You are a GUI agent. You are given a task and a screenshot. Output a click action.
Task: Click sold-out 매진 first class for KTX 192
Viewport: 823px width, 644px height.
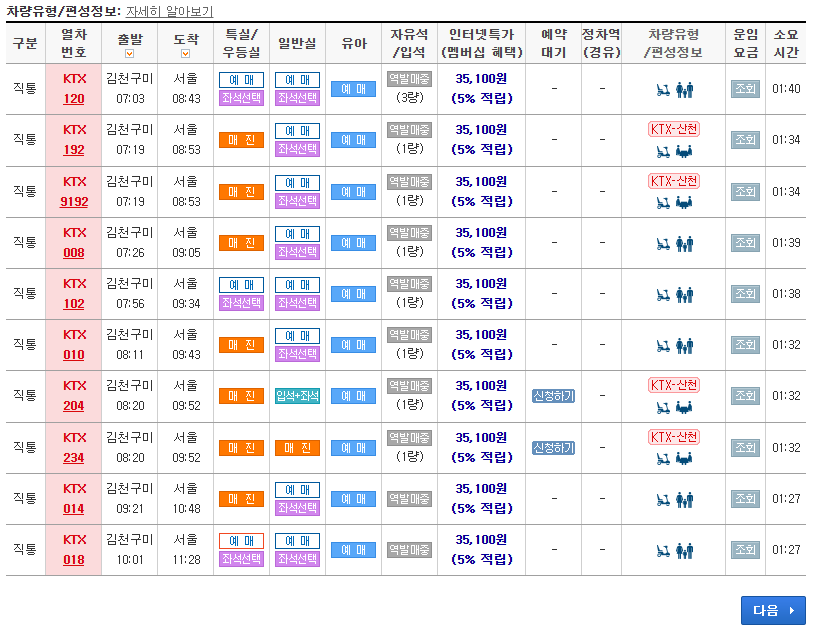click(241, 140)
